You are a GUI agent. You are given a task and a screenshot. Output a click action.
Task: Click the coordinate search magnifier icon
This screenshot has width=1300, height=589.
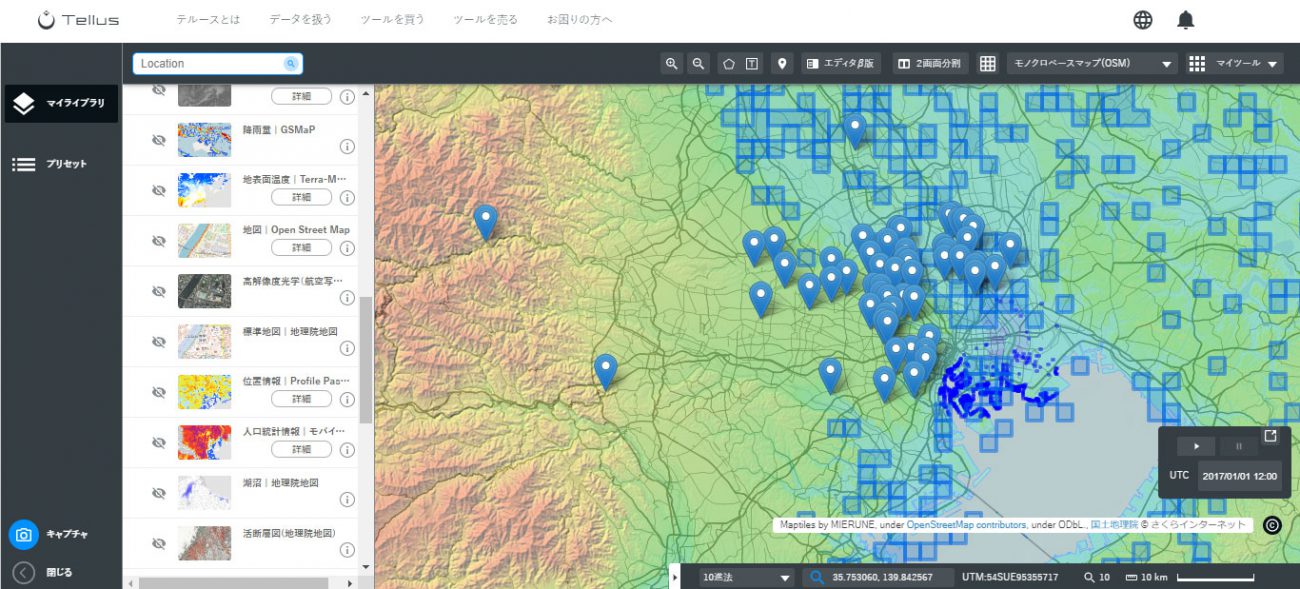click(x=817, y=577)
